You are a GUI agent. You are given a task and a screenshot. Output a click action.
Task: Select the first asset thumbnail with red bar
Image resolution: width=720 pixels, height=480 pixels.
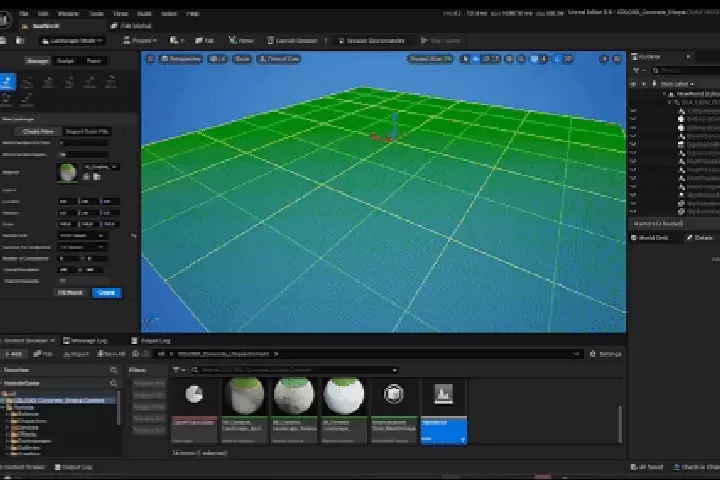pos(194,411)
